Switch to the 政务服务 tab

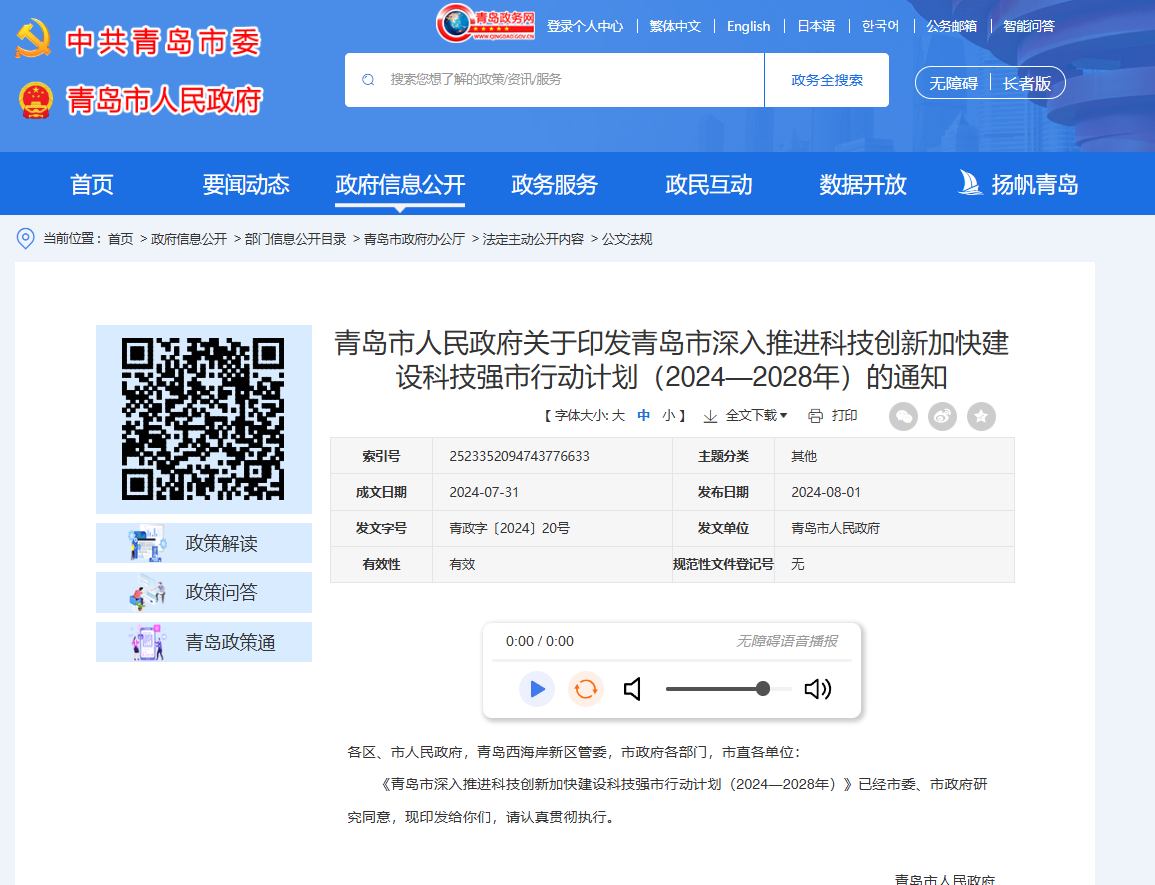click(553, 184)
